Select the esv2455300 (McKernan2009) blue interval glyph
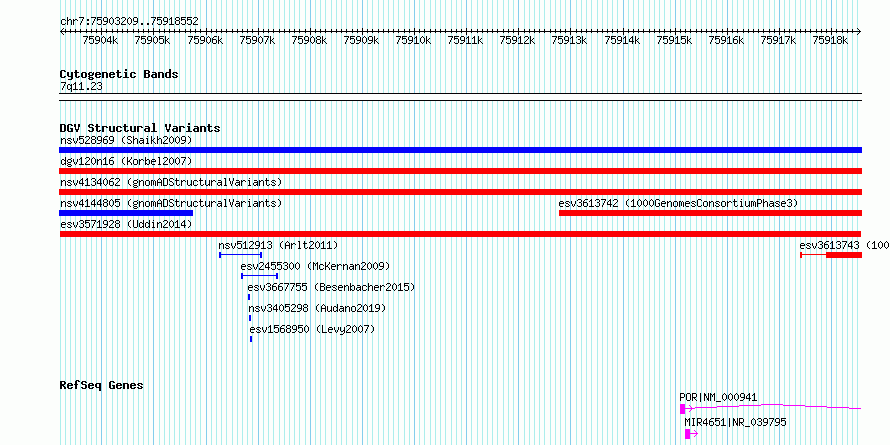This screenshot has height=445, width=890. [x=259, y=276]
